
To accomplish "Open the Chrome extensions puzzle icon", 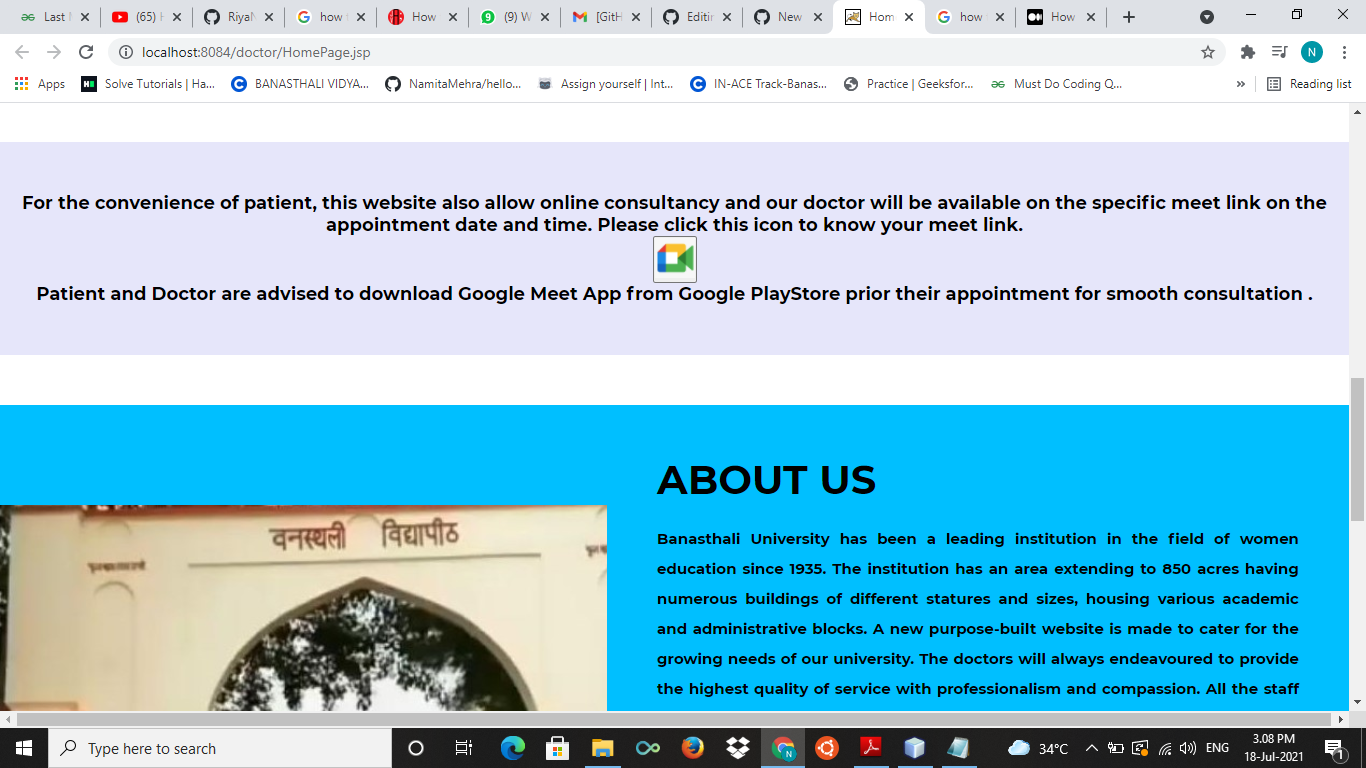I will (1247, 52).
